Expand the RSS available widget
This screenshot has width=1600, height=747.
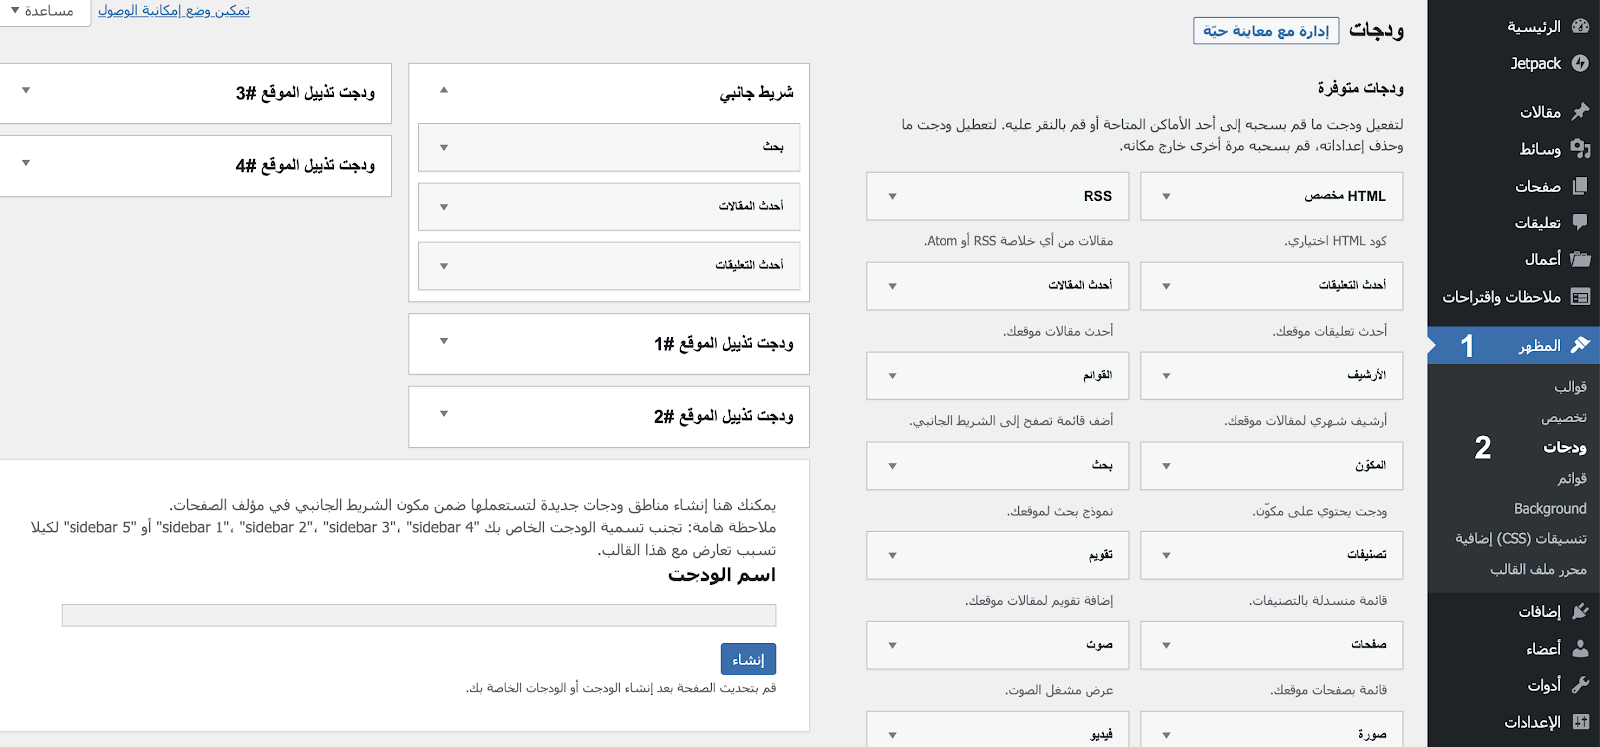click(x=893, y=197)
